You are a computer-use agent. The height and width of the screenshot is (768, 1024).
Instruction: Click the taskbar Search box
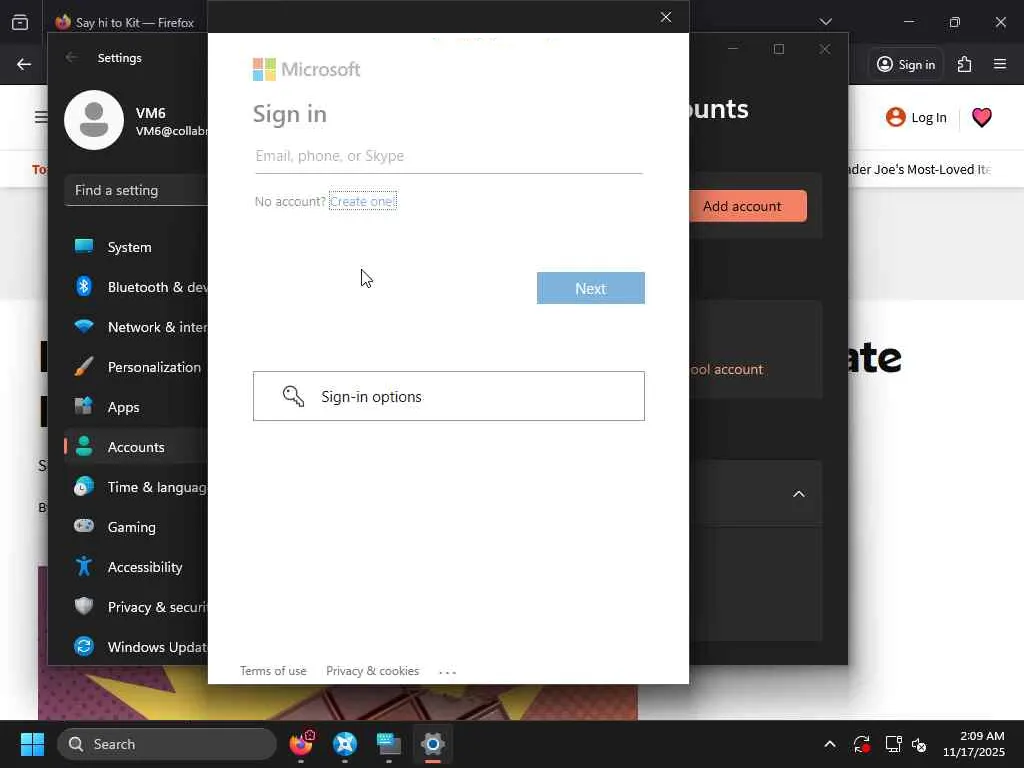point(167,744)
